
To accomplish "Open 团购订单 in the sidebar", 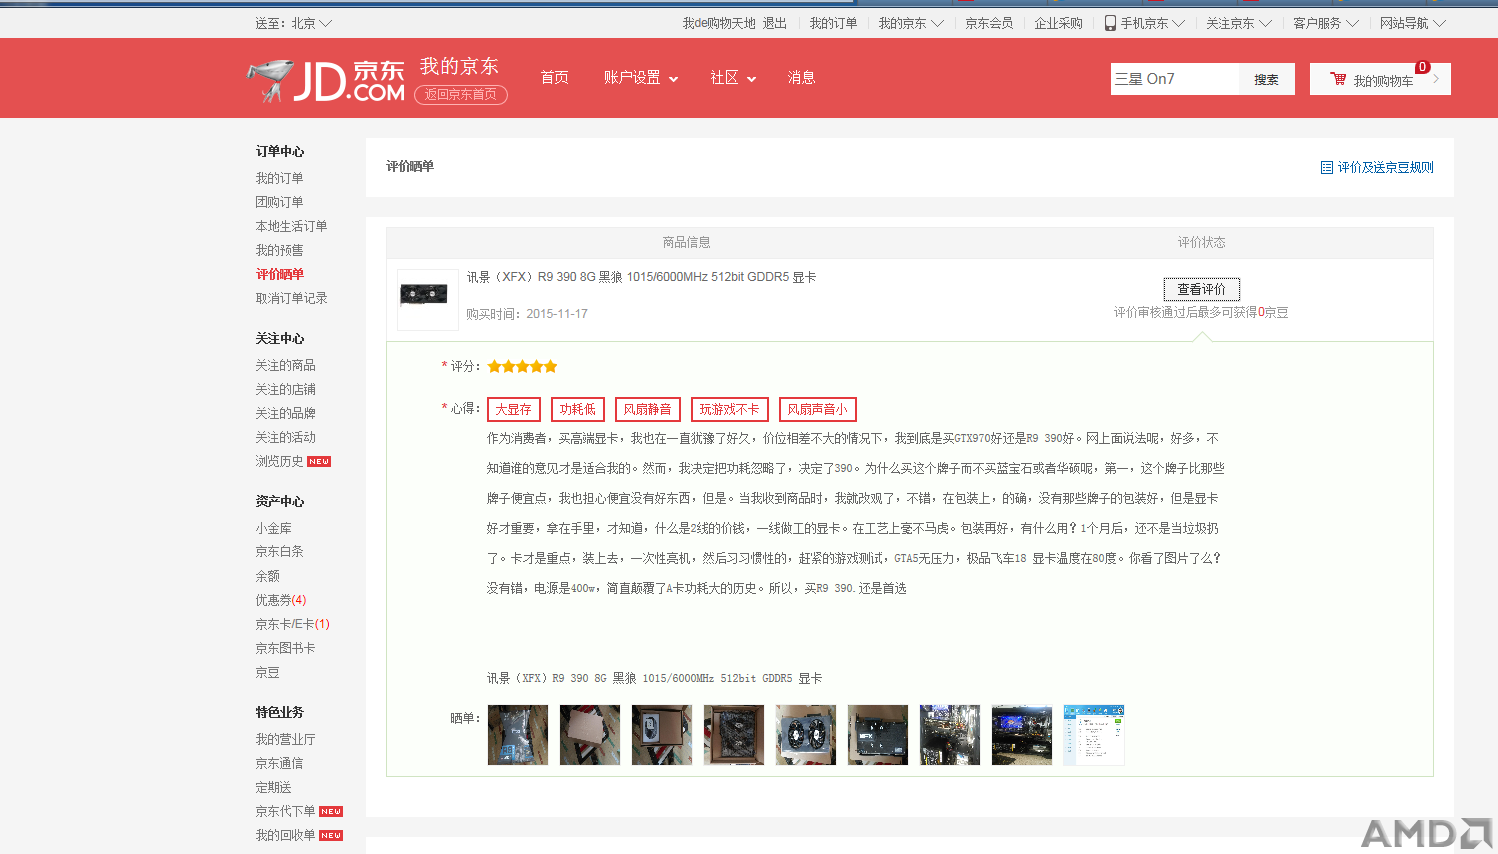I will click(279, 202).
